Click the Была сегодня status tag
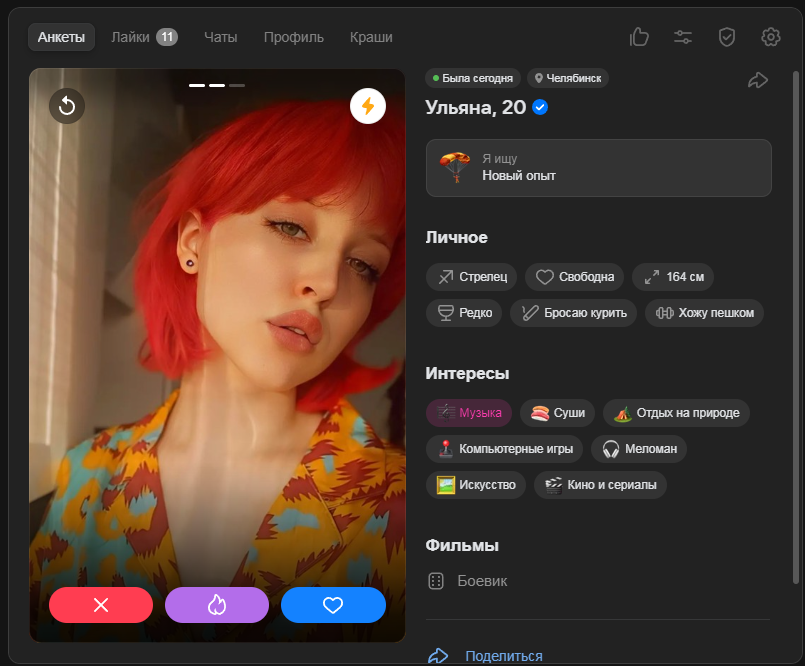The height and width of the screenshot is (666, 805). [x=472, y=78]
